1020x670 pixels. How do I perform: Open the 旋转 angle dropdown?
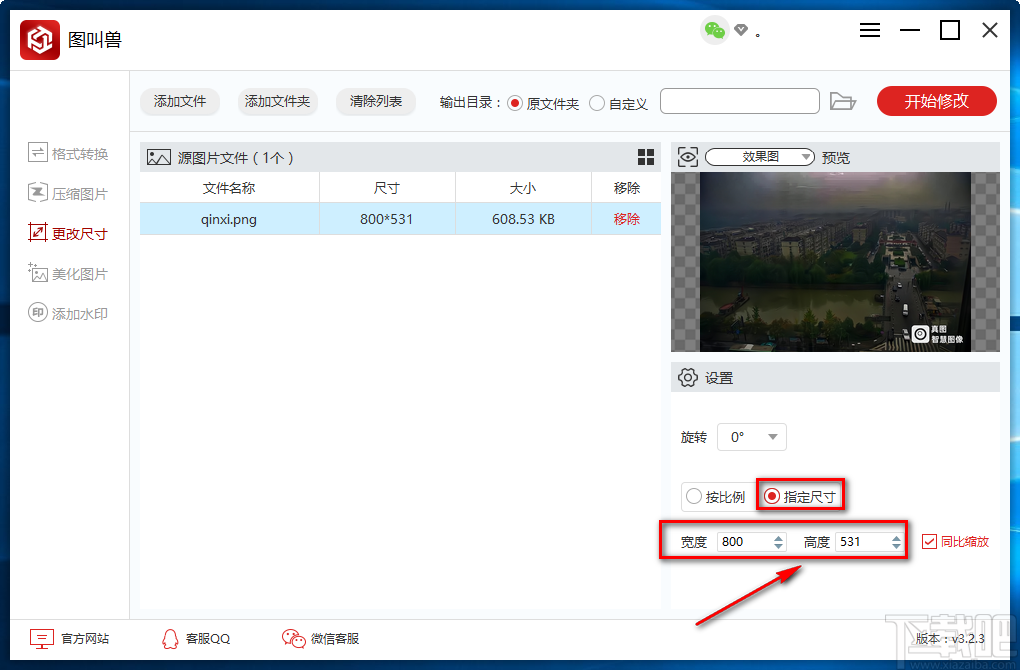point(752,437)
